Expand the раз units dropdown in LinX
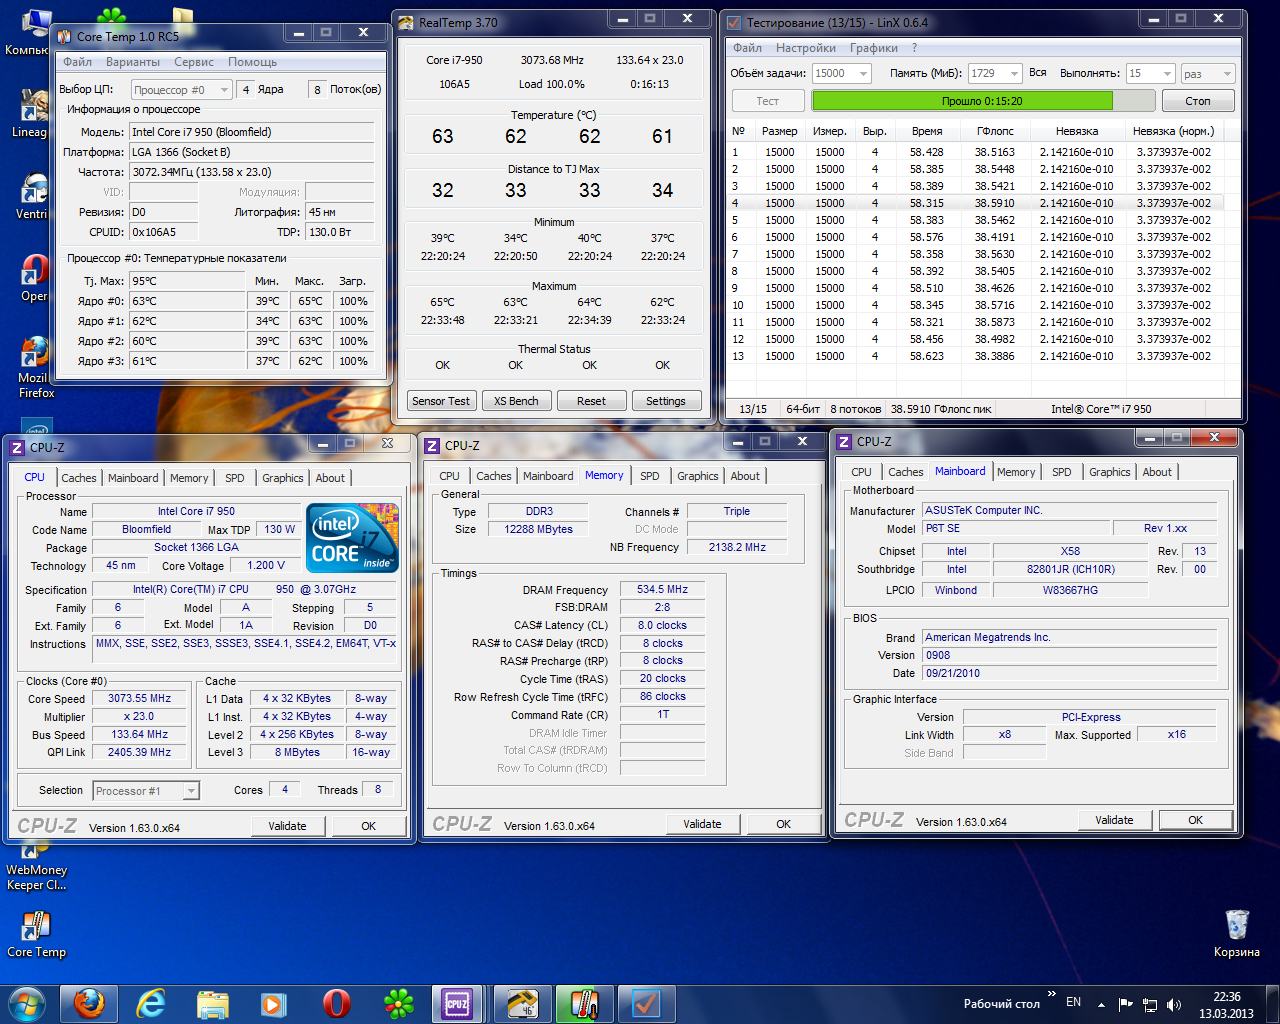 point(1228,73)
